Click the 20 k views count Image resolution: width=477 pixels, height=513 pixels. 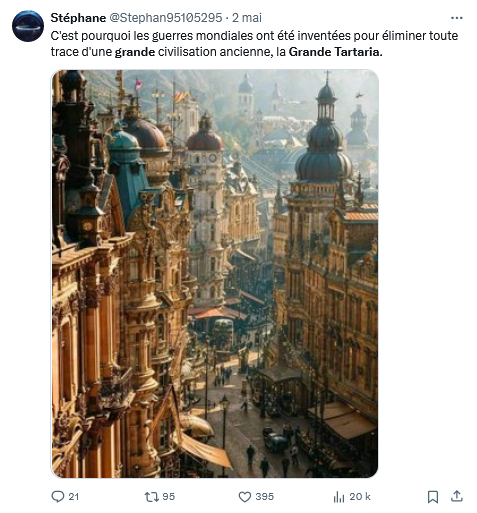[x=360, y=497]
